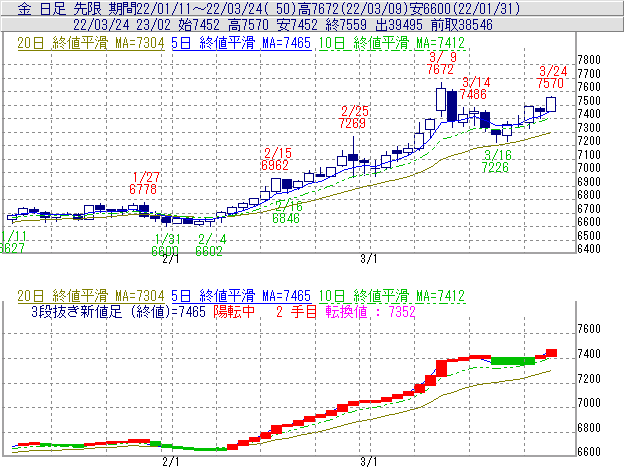The height and width of the screenshot is (475, 624).
Task: Click the 3/9 7672 peak annotation
Action: tap(441, 63)
